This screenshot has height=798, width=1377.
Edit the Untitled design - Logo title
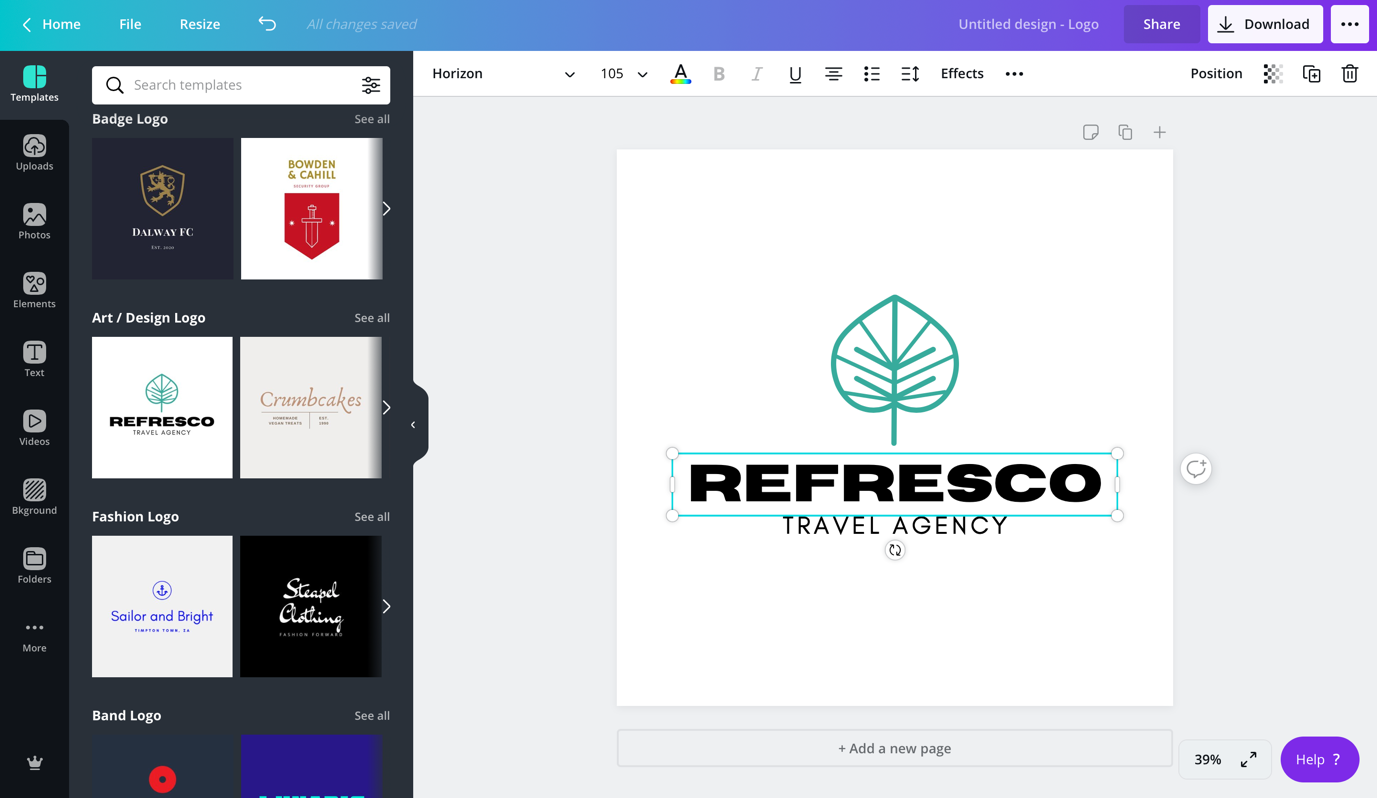tap(1028, 24)
